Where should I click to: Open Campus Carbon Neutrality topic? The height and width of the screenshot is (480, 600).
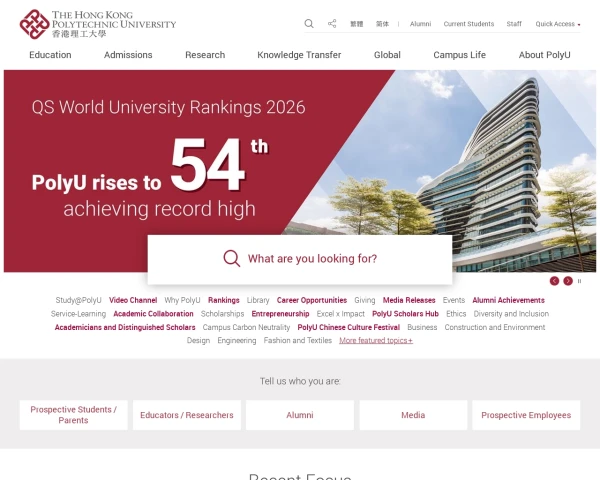pos(246,327)
